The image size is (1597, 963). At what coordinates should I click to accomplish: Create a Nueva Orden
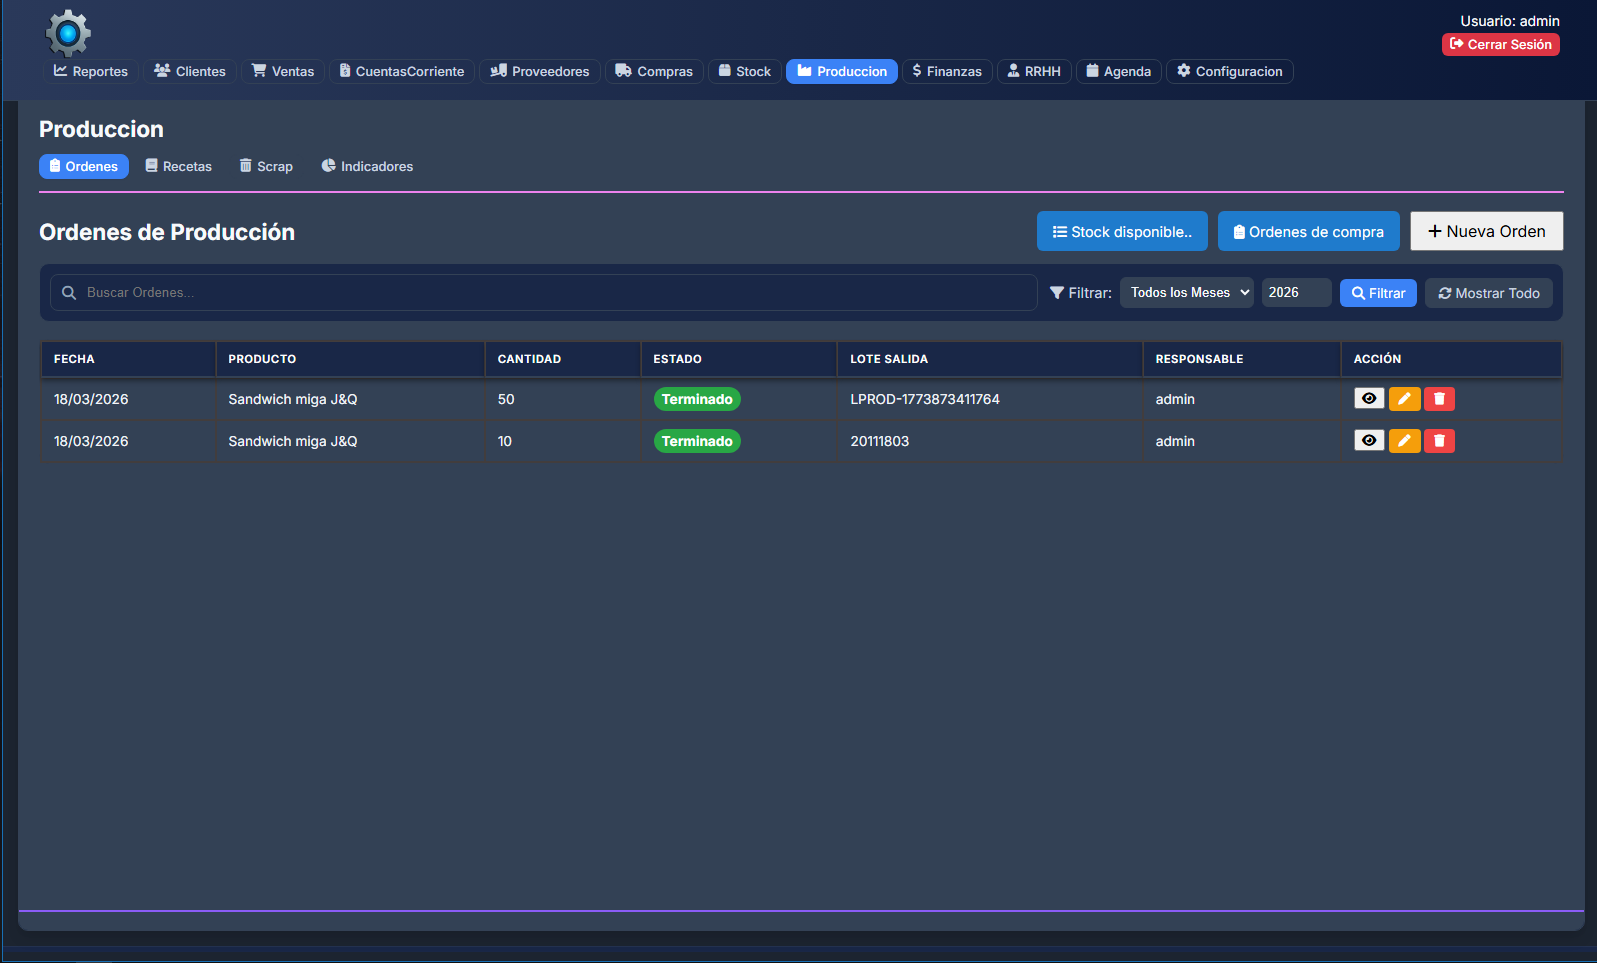(x=1487, y=231)
